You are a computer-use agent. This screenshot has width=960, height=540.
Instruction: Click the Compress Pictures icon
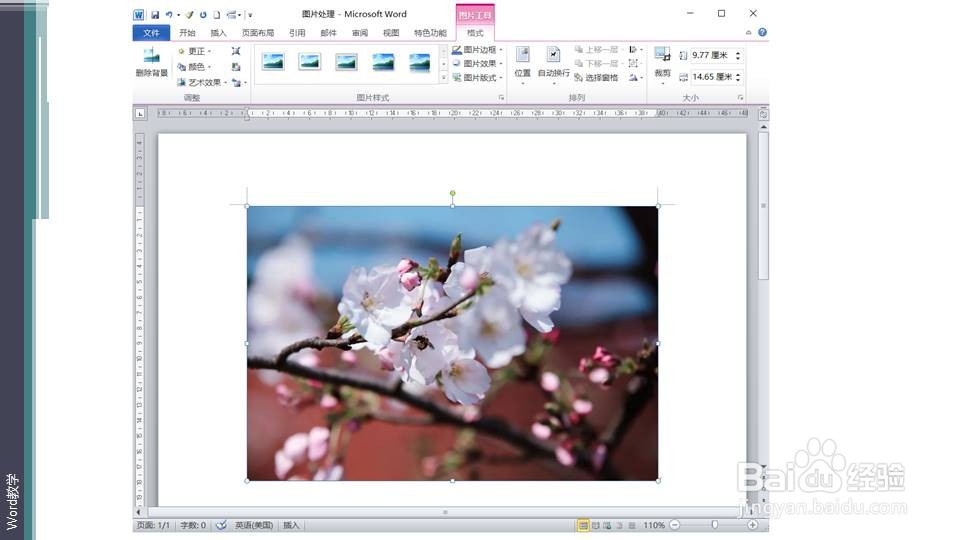coord(236,51)
